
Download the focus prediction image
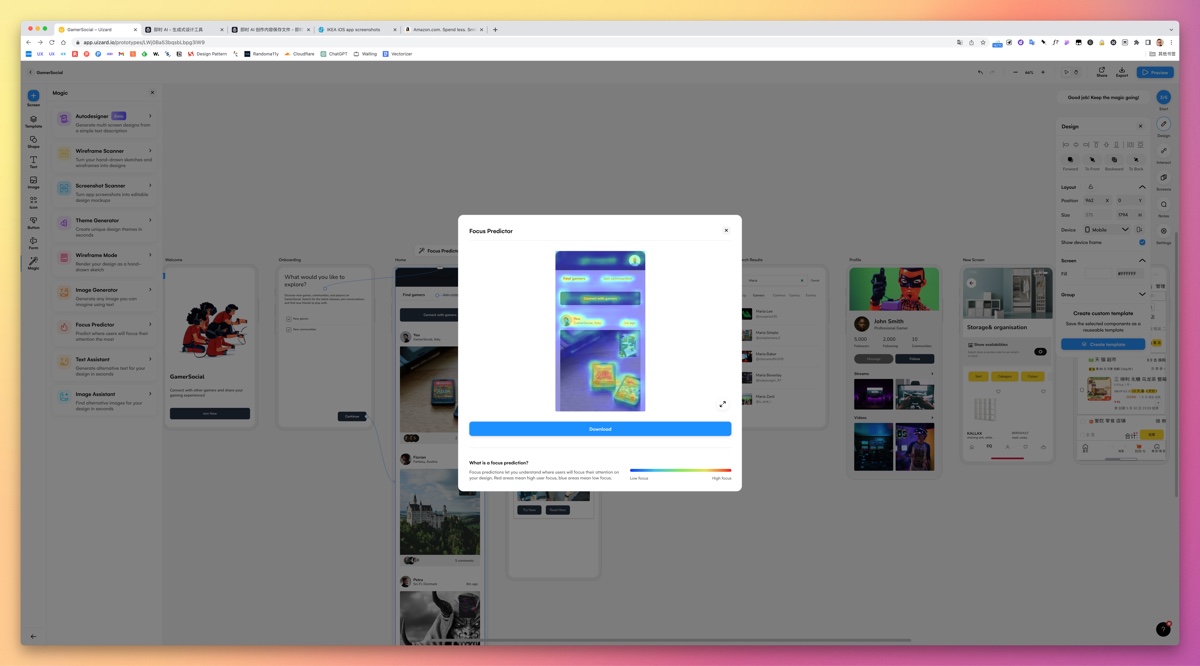pos(600,429)
